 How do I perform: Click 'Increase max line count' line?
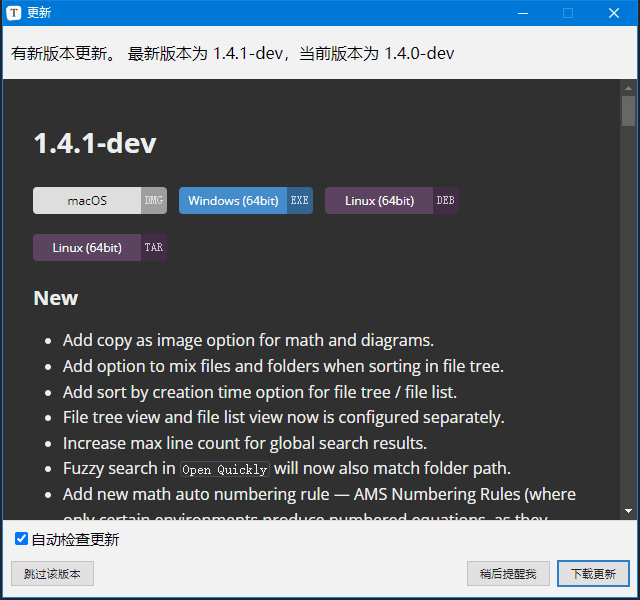pos(245,443)
